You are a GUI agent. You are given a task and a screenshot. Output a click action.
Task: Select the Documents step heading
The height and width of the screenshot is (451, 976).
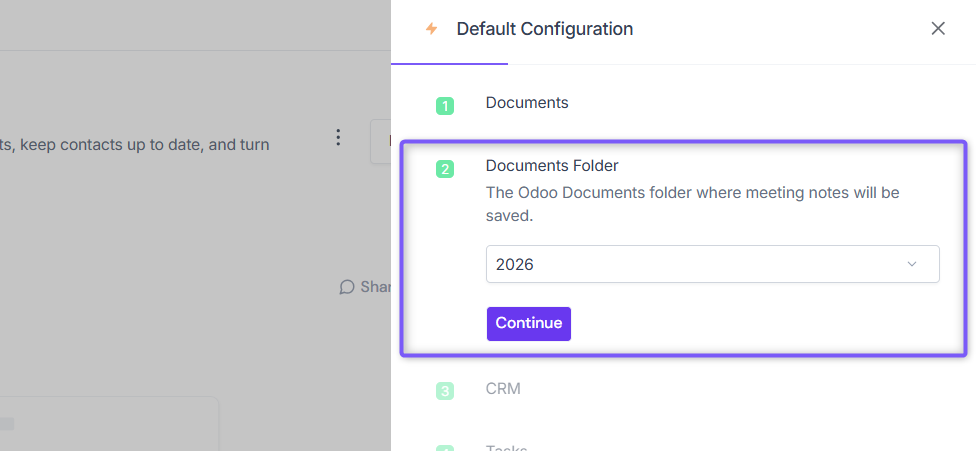(x=527, y=103)
